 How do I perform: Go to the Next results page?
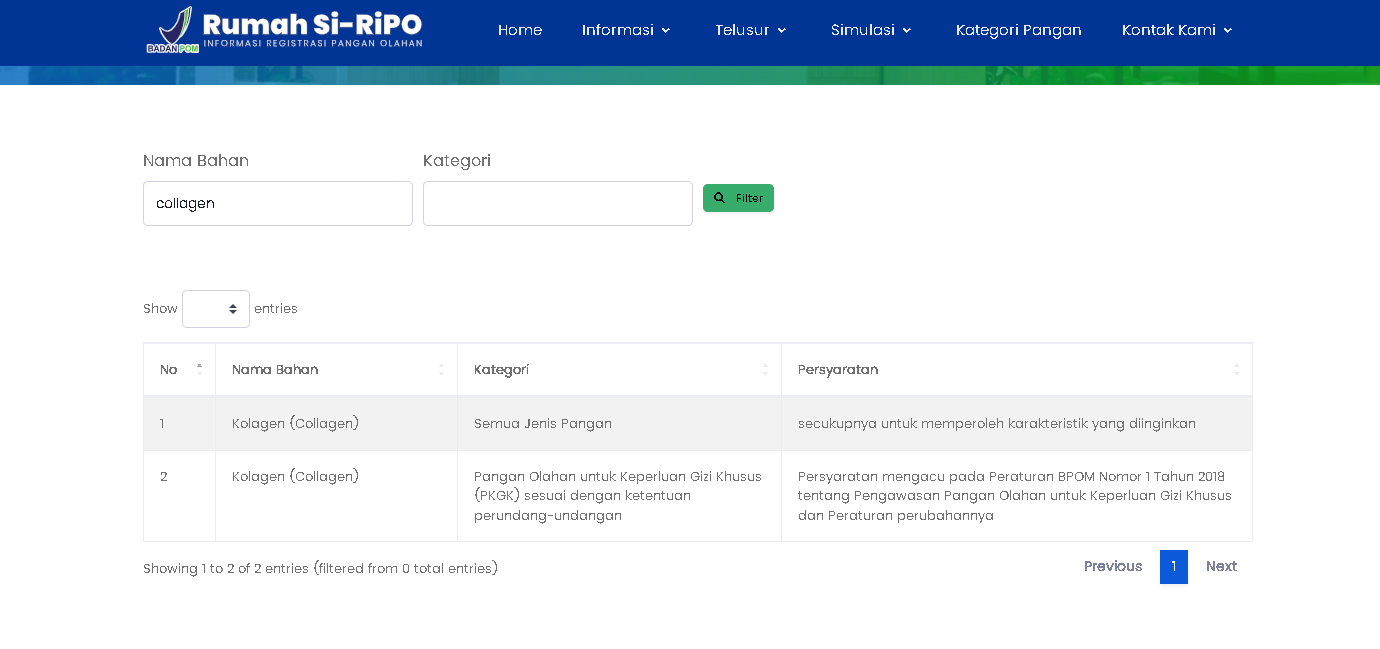click(1221, 566)
